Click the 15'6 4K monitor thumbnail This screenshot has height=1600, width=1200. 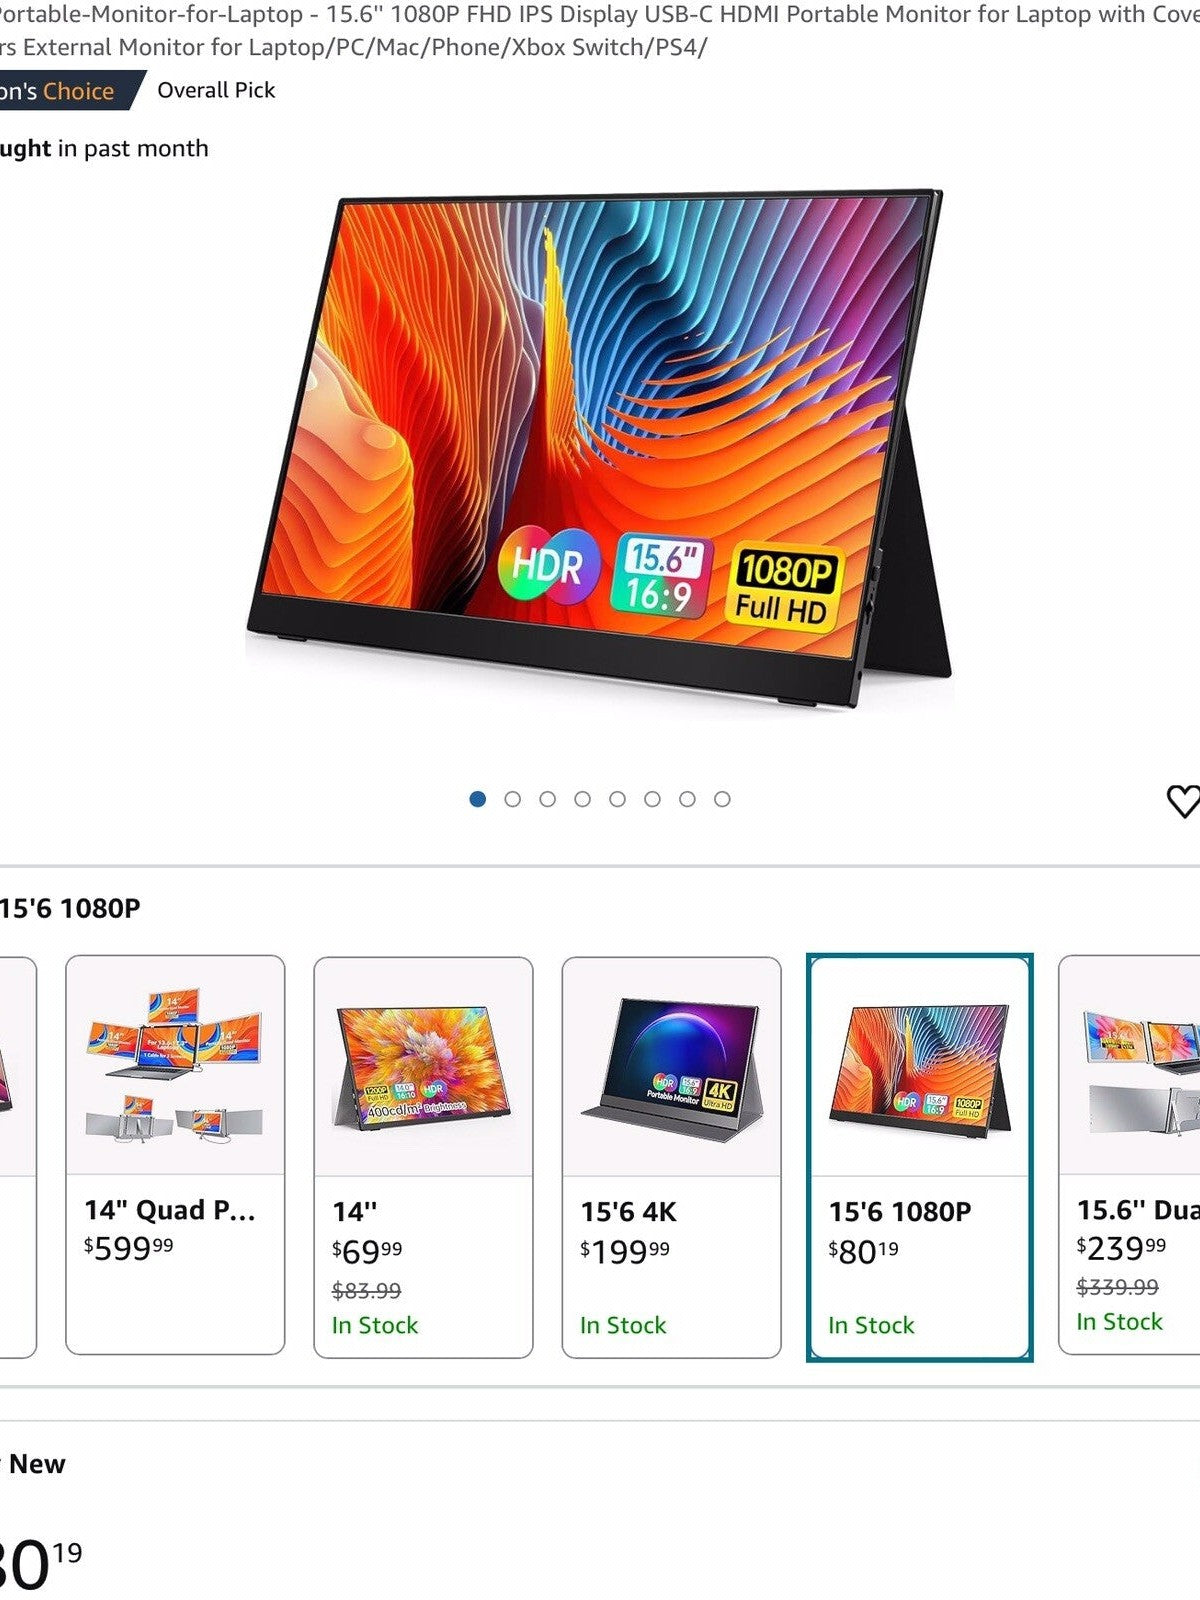[x=671, y=1067]
